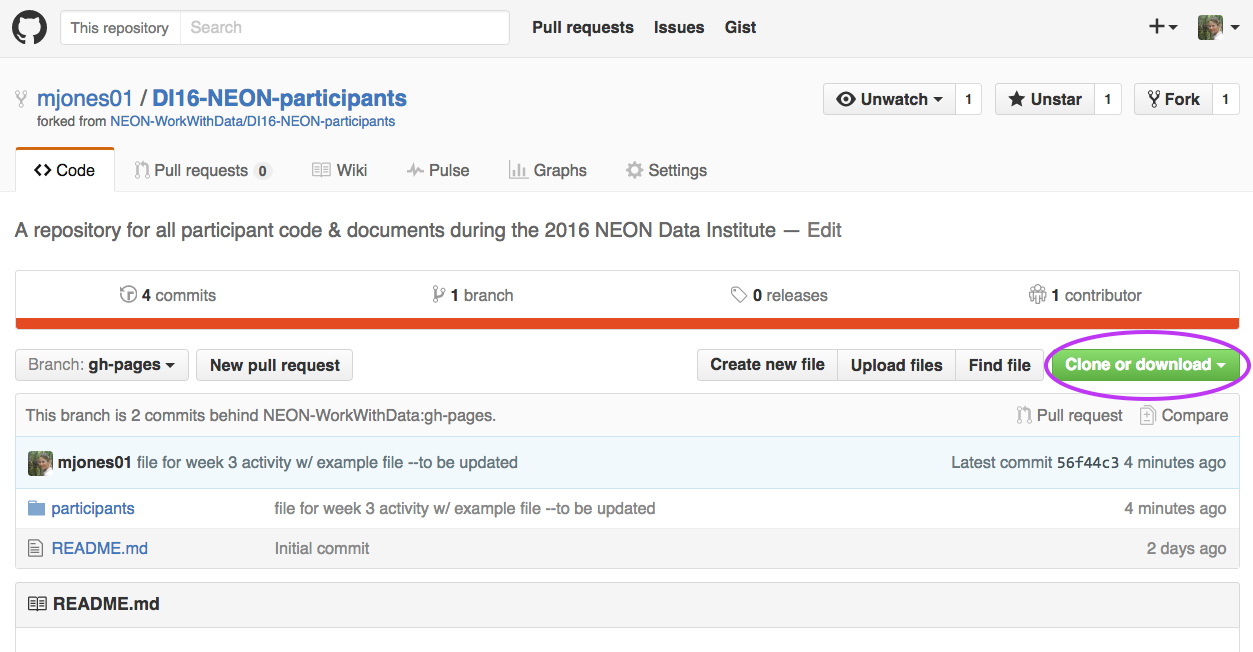Open the Unwatch dropdown
1253x652 pixels.
pyautogui.click(x=889, y=99)
